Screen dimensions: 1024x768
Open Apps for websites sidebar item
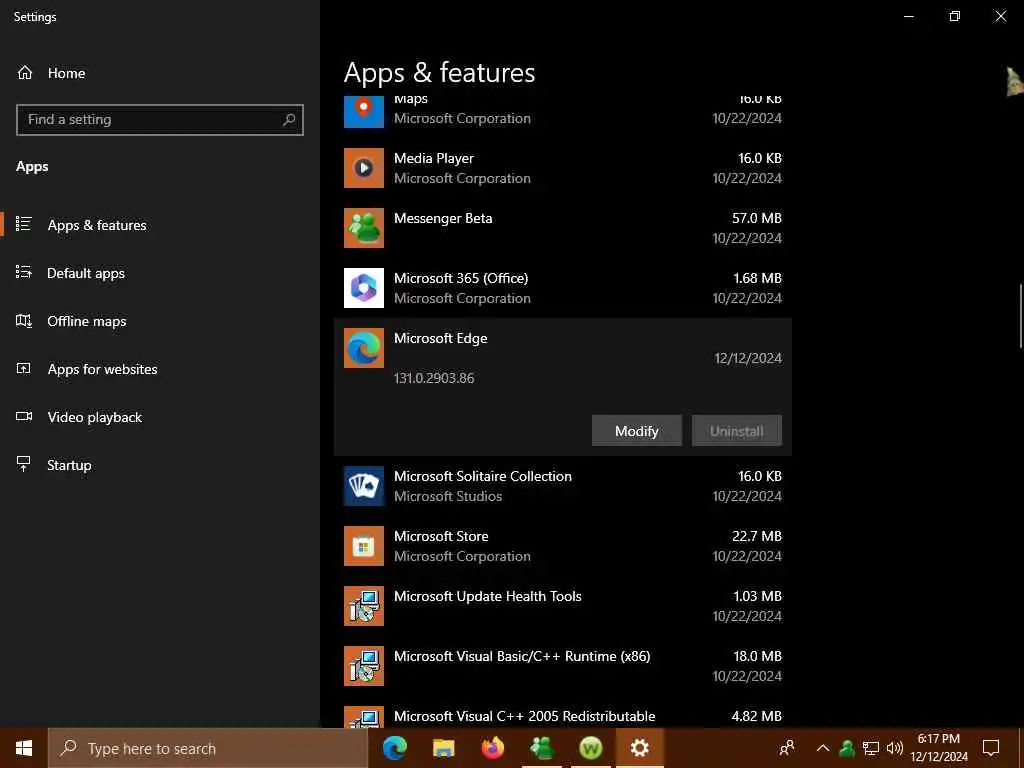[160, 369]
